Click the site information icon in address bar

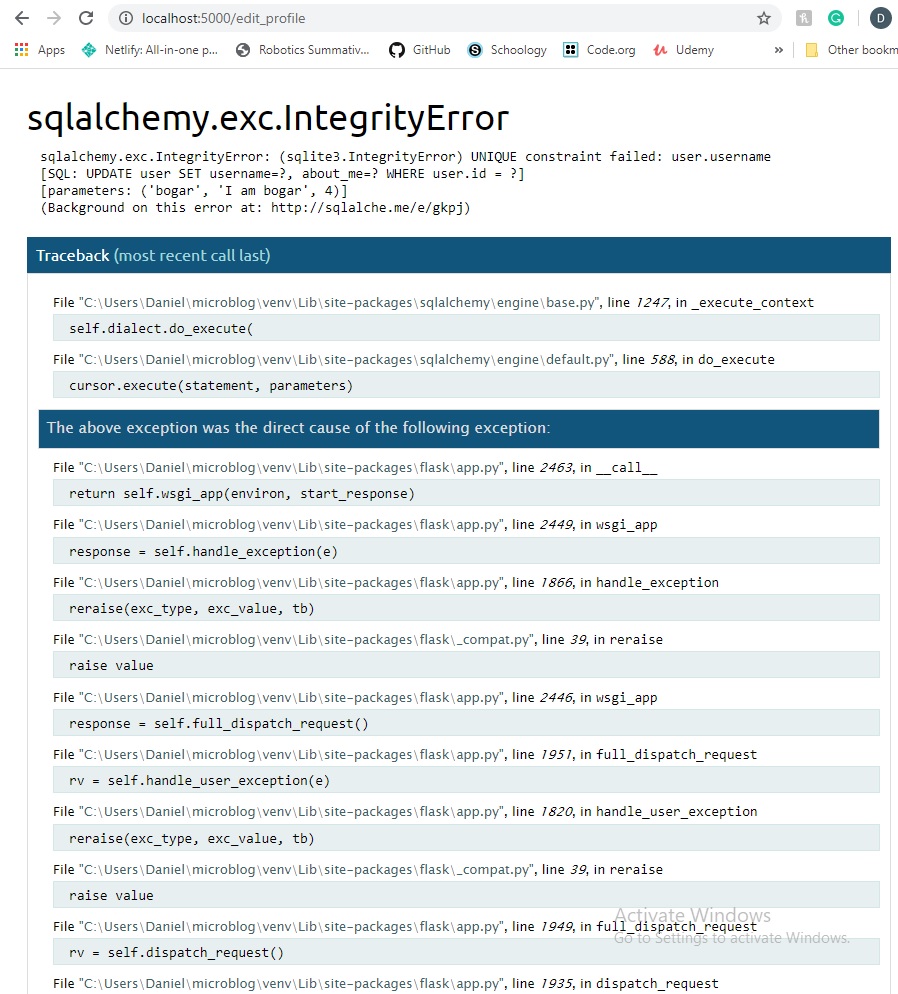[x=124, y=18]
